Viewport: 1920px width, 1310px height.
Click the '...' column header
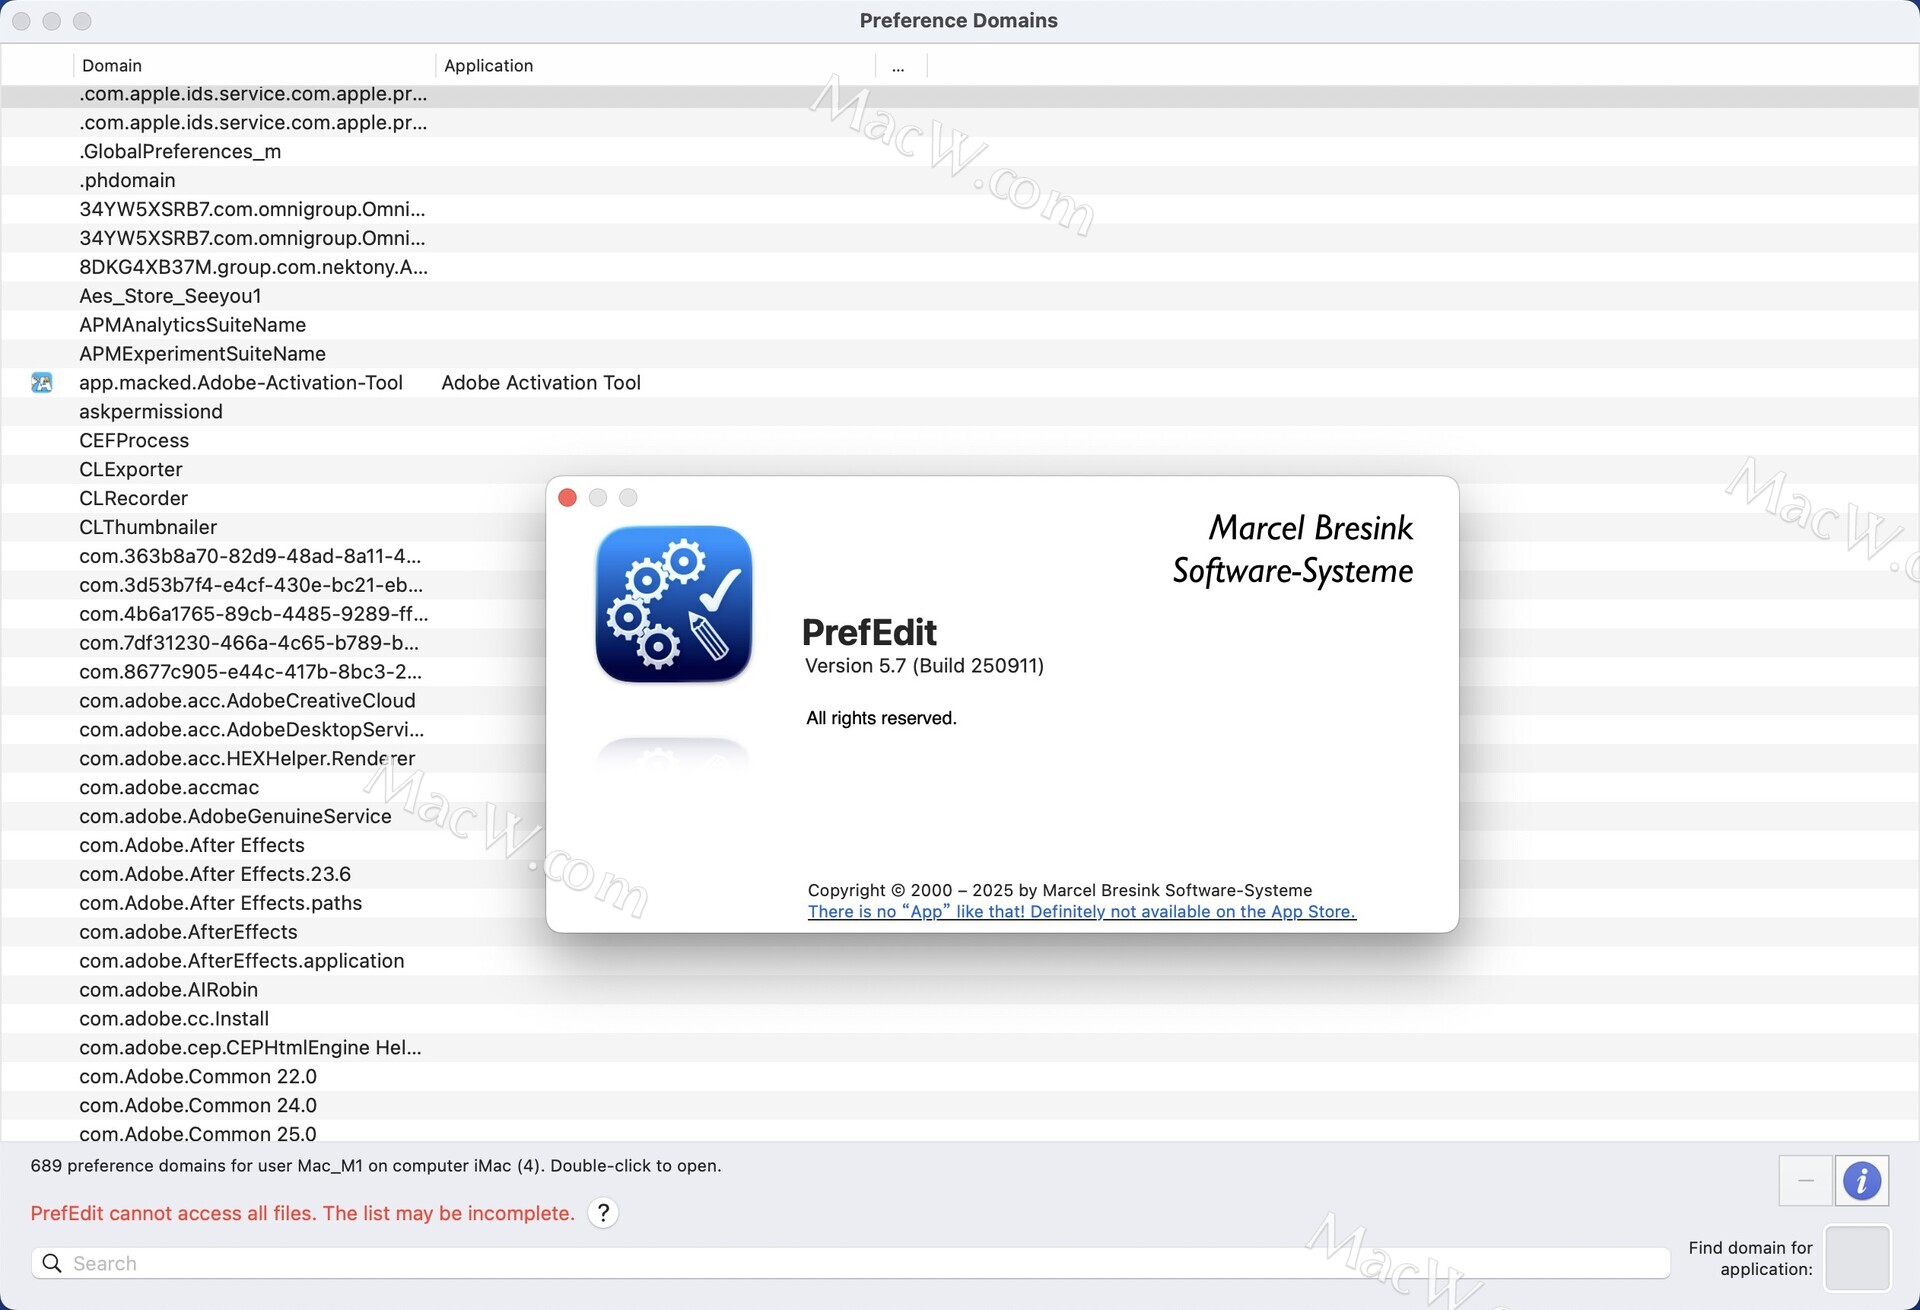(899, 66)
